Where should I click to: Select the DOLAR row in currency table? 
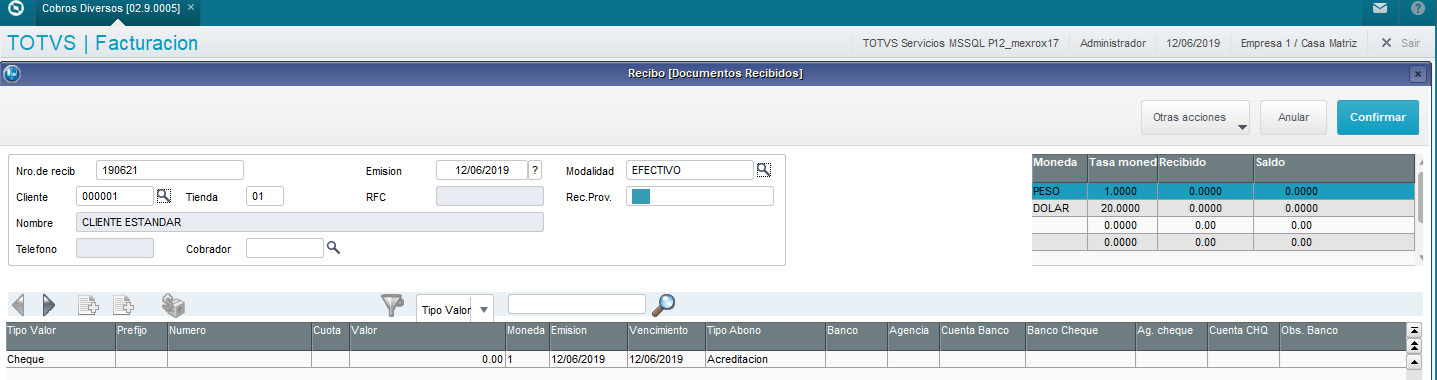point(1223,208)
